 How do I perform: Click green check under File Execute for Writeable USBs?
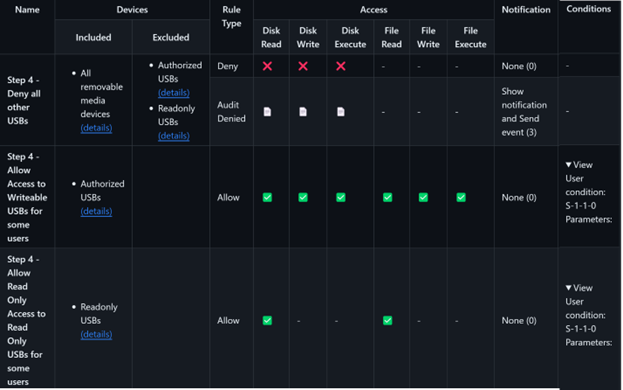tap(461, 197)
